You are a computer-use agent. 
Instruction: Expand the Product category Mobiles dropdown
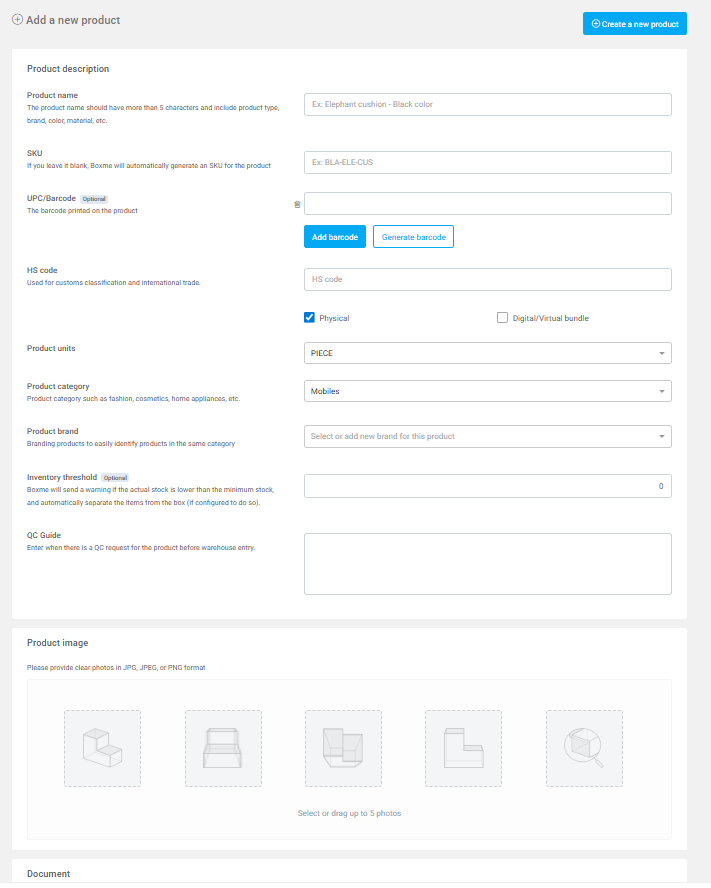click(487, 391)
